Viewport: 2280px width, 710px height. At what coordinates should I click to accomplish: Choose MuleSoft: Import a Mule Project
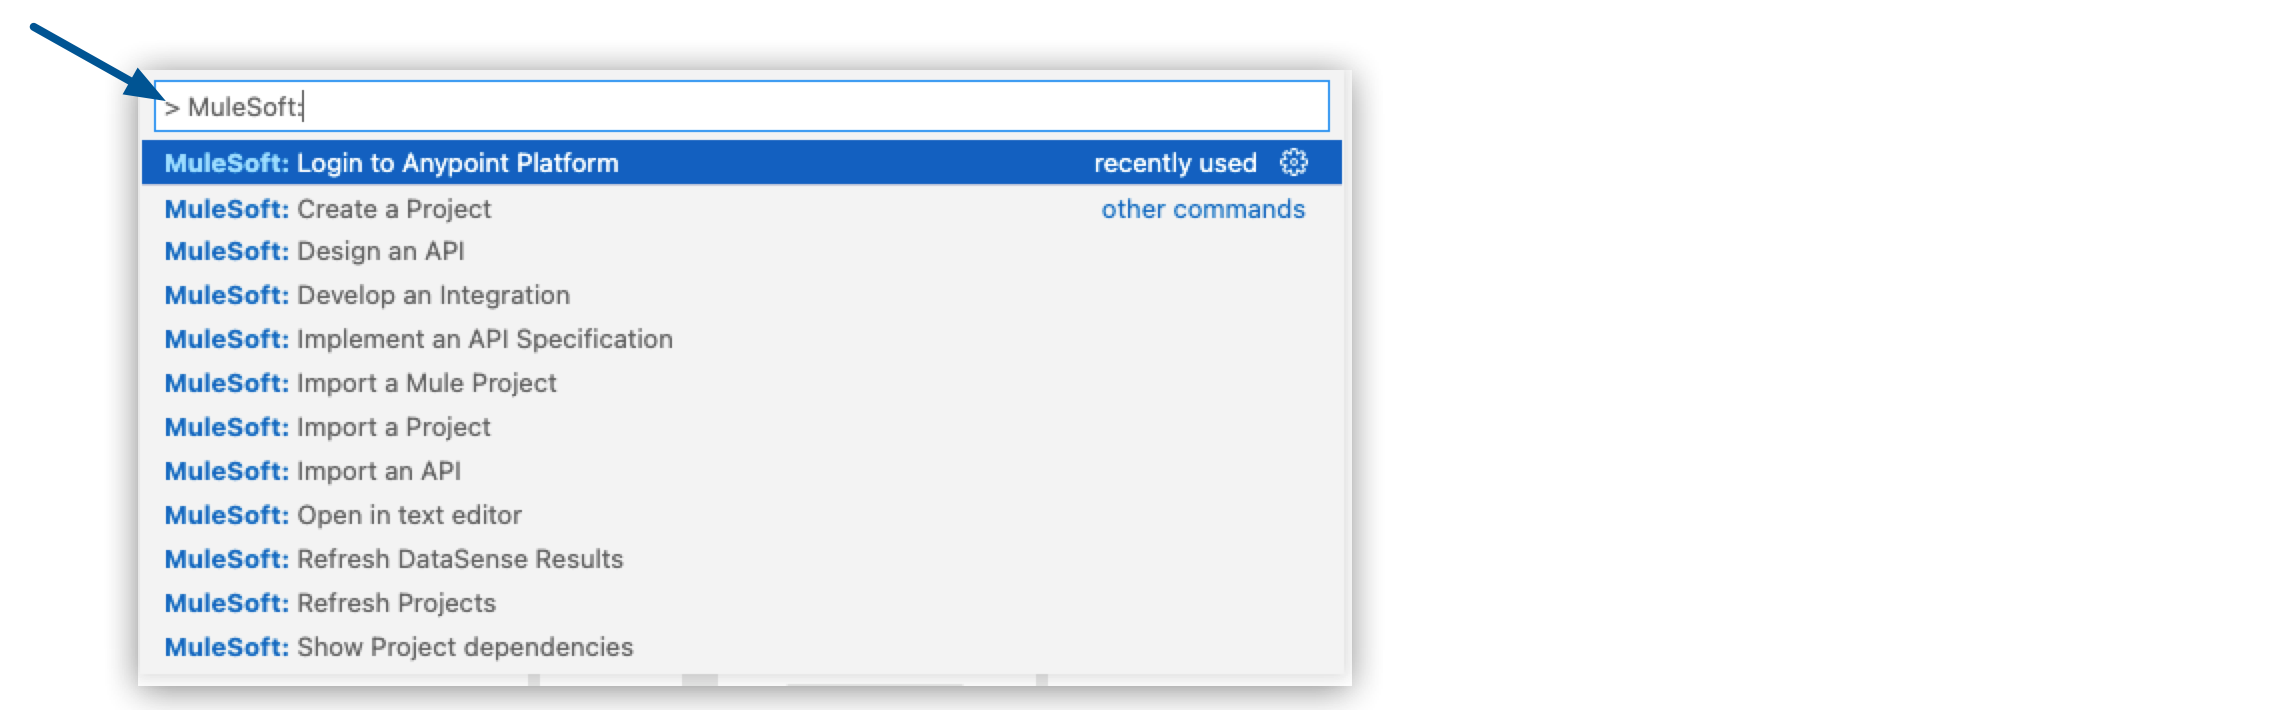360,382
